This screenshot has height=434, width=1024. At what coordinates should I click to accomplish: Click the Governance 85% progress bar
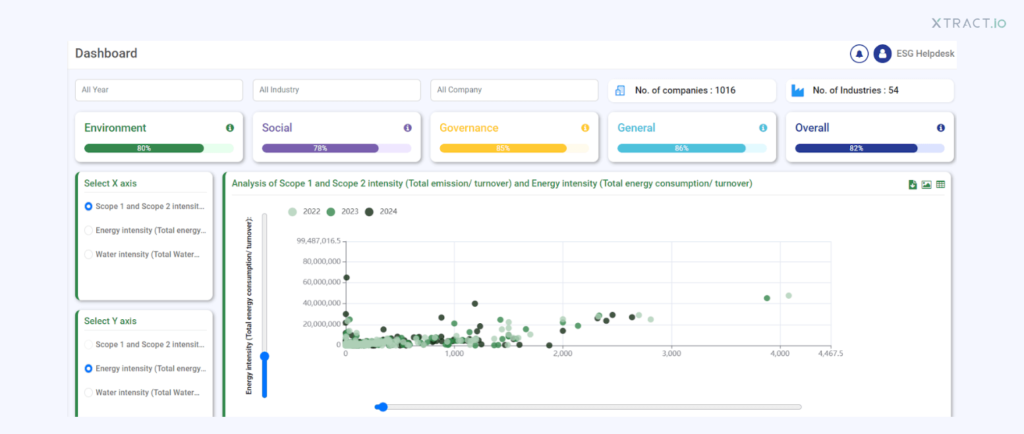click(x=514, y=148)
